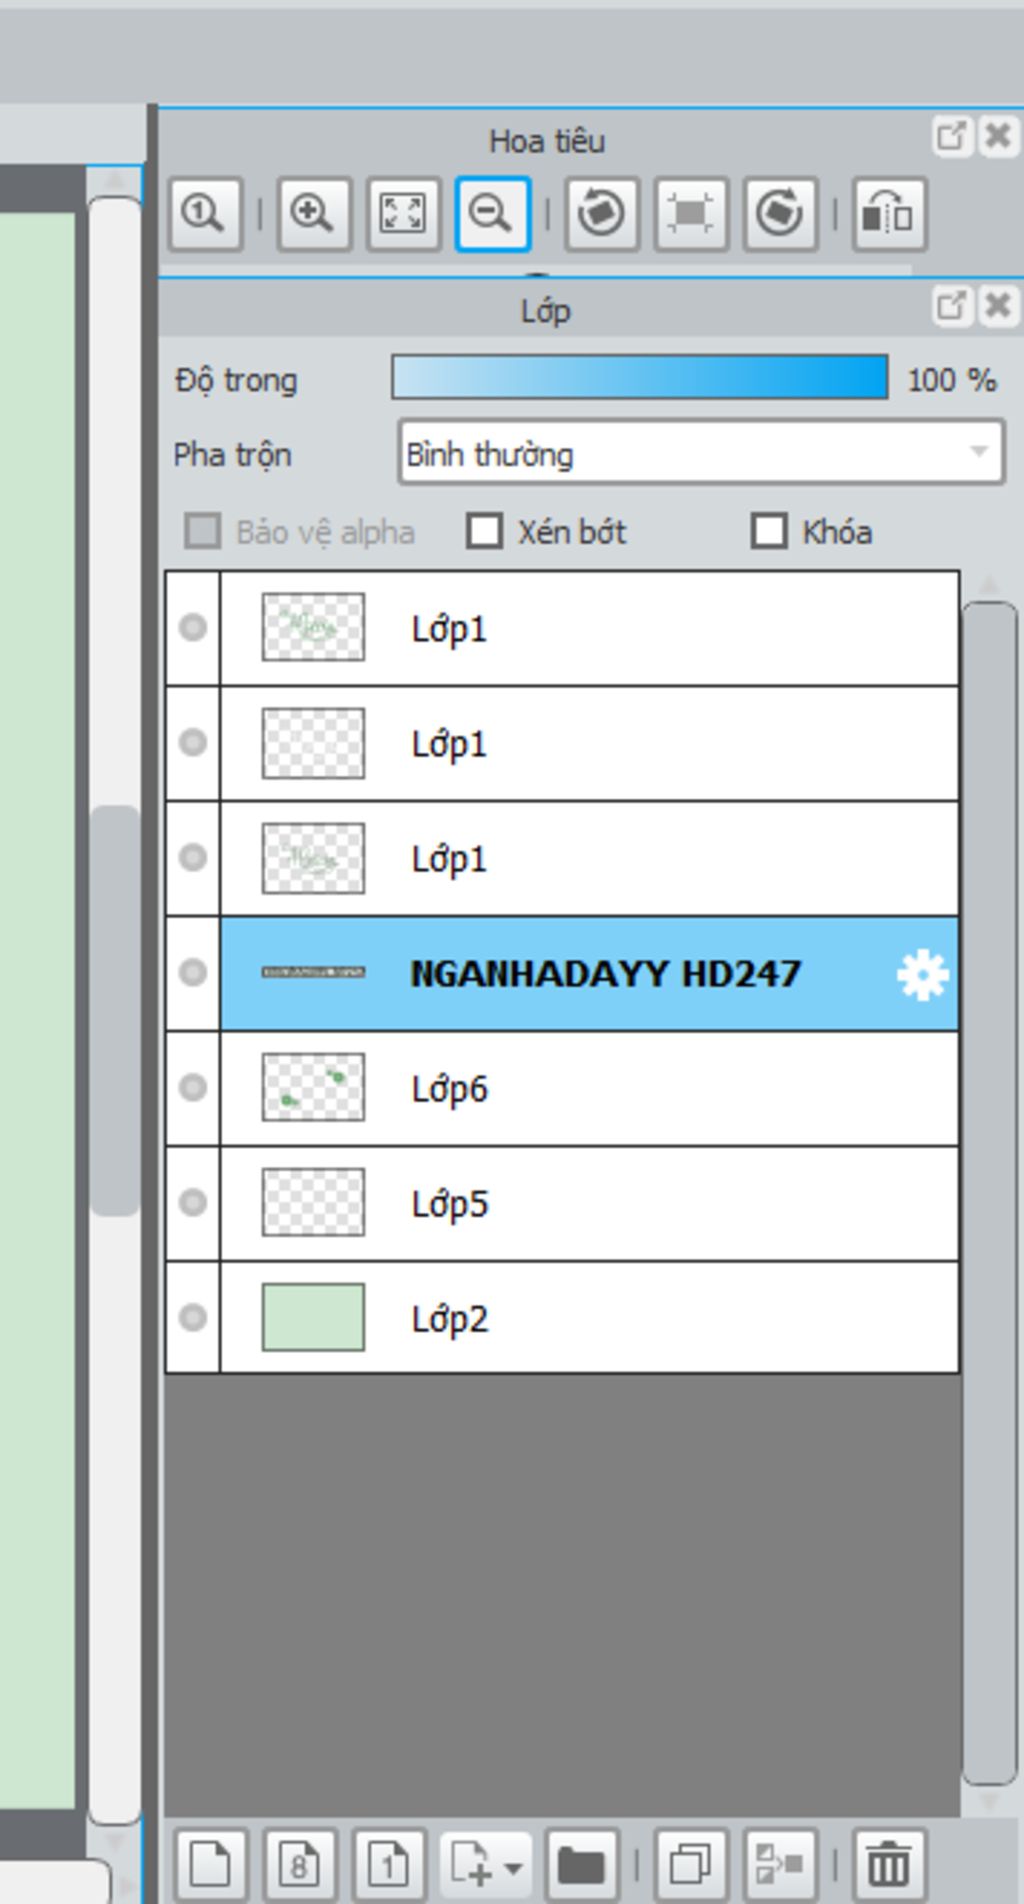The height and width of the screenshot is (1904, 1024).
Task: Expand the add special layer dropdown arrow
Action: point(514,1868)
